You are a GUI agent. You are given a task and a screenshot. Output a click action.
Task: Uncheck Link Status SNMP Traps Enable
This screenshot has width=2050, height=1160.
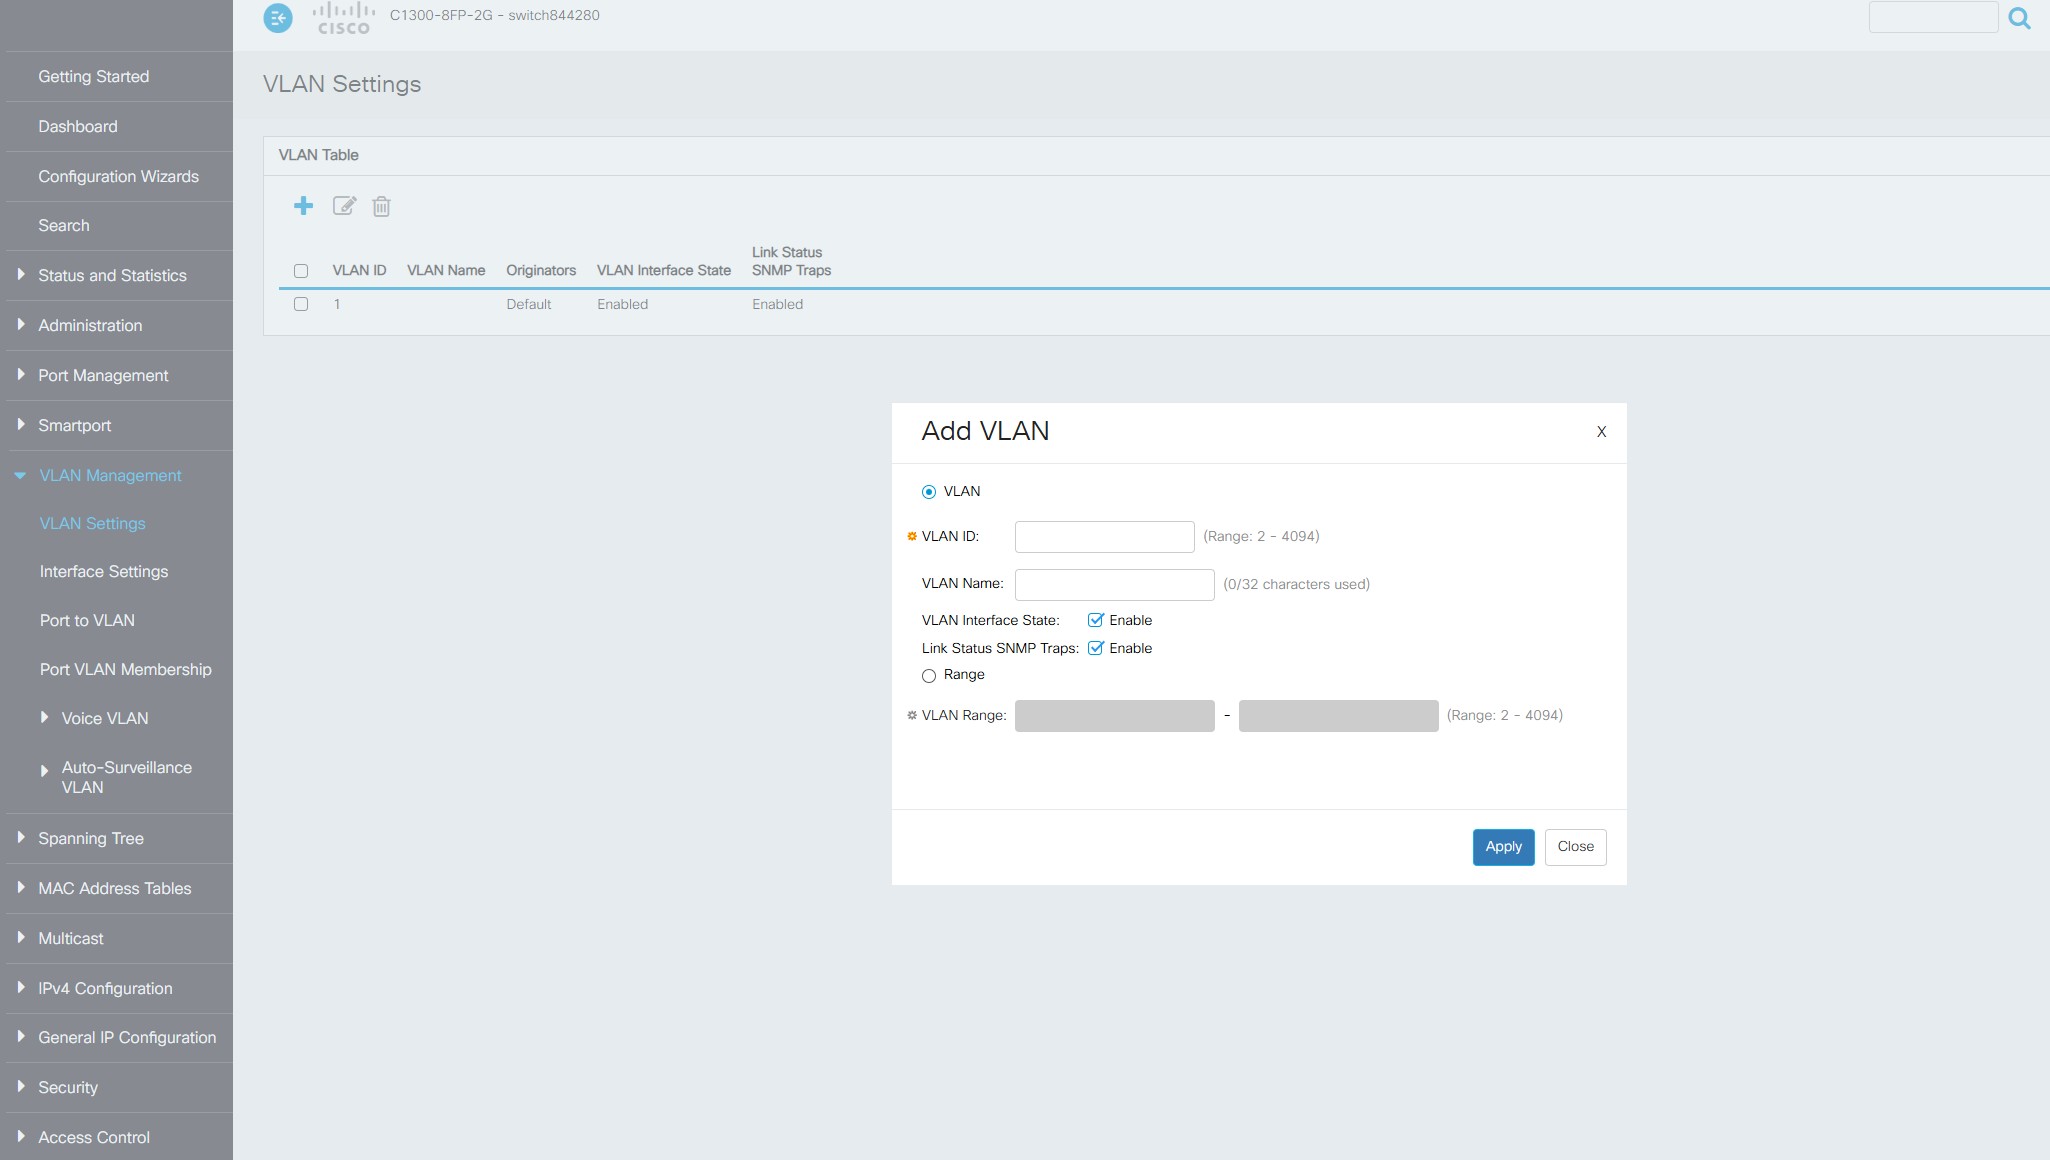[1096, 648]
